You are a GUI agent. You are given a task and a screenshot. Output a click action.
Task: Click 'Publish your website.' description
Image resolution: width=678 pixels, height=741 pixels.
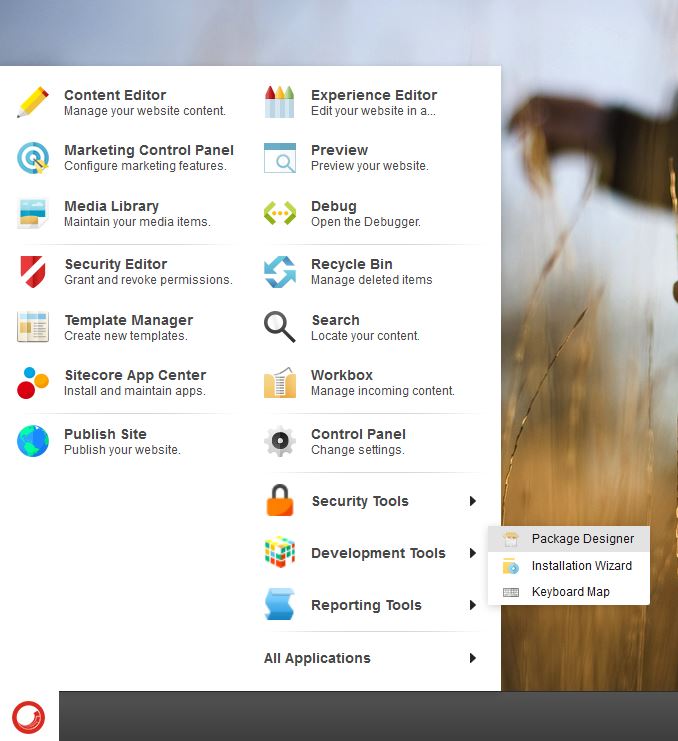tap(122, 449)
